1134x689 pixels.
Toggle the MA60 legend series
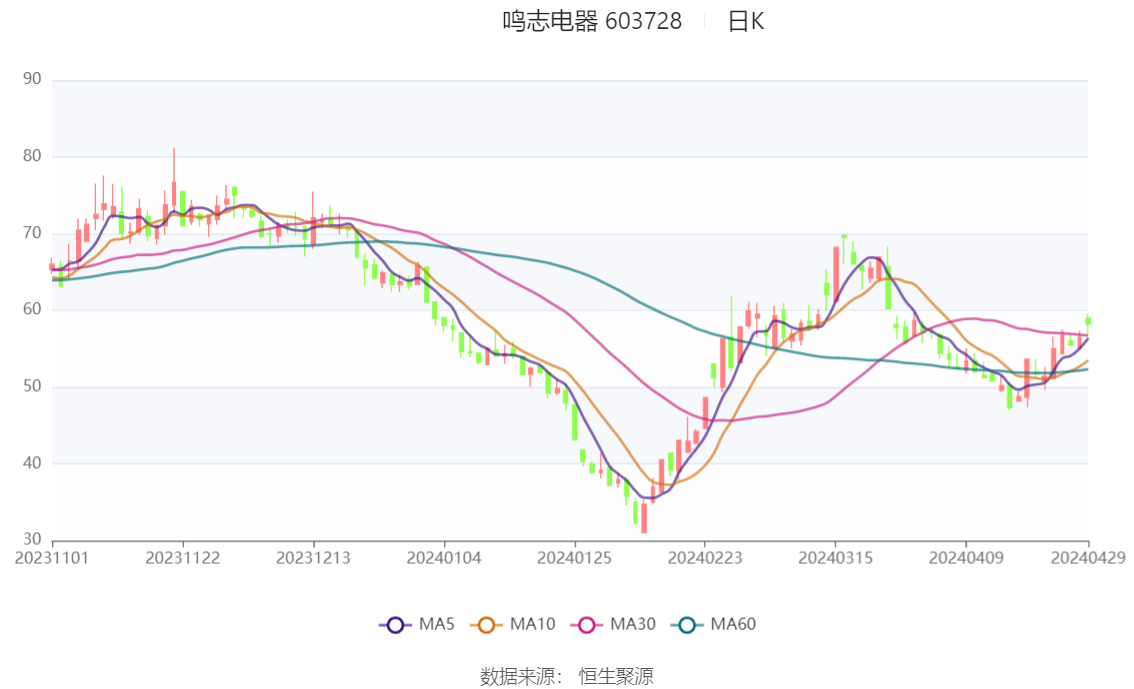click(x=714, y=625)
